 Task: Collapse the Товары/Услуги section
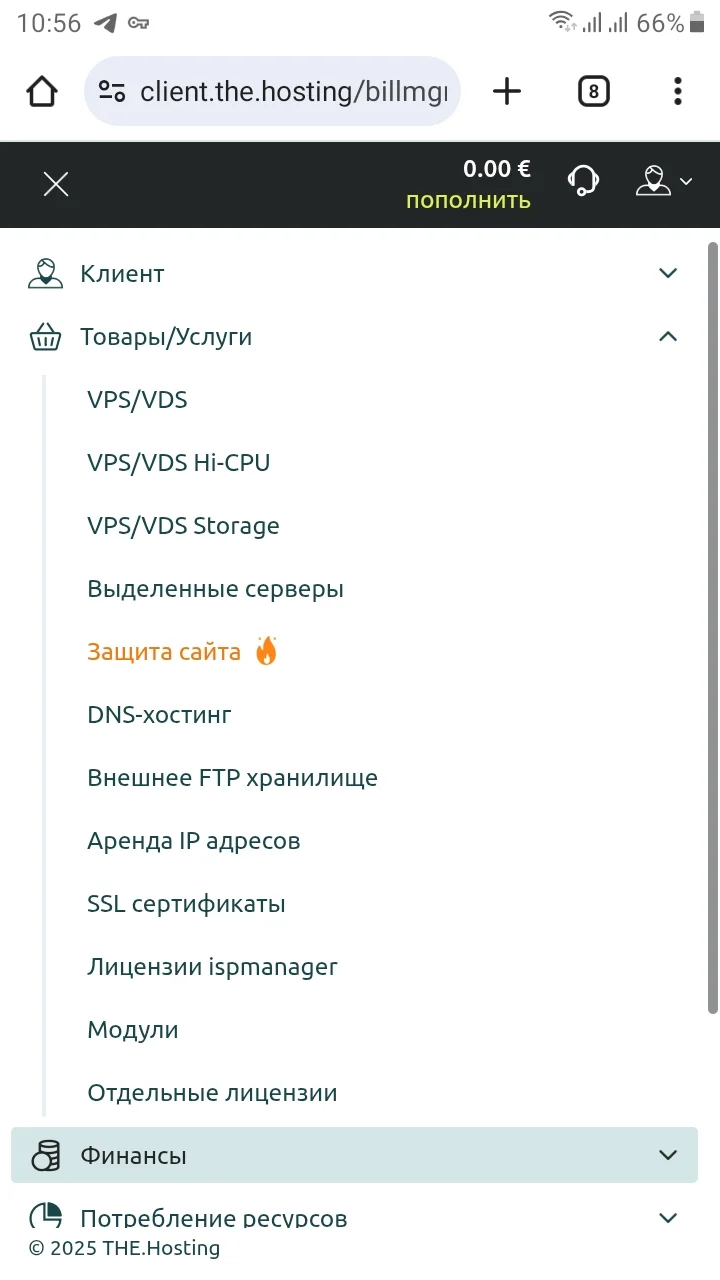click(668, 337)
